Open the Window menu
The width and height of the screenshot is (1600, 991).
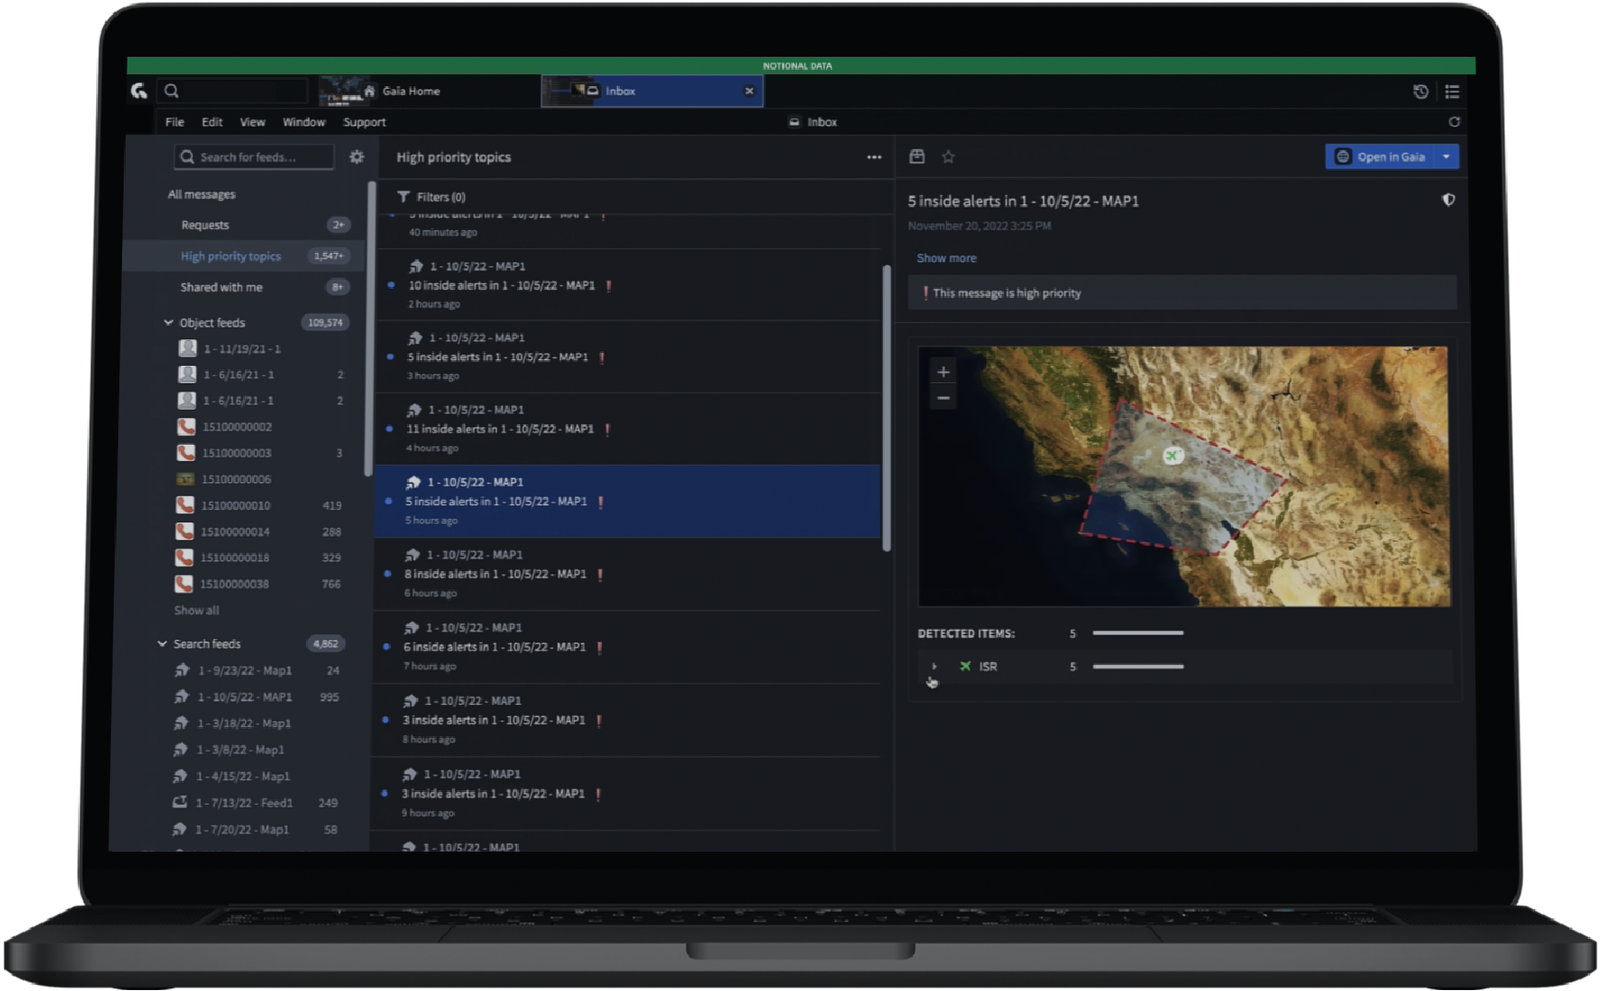coord(304,122)
